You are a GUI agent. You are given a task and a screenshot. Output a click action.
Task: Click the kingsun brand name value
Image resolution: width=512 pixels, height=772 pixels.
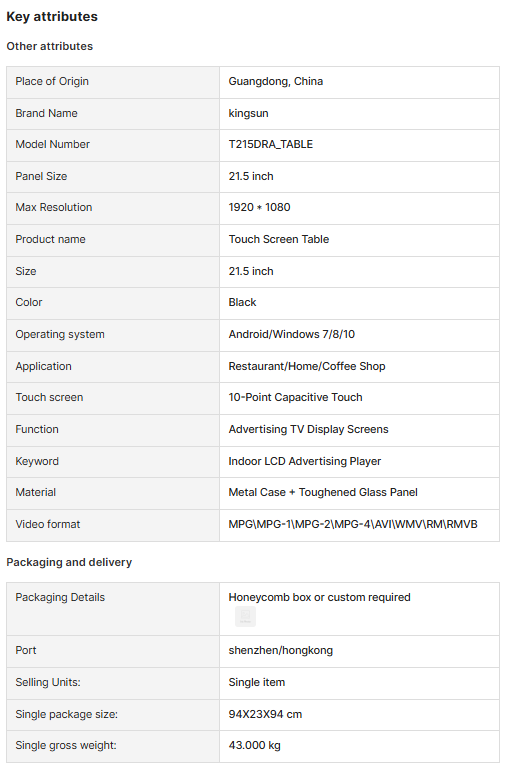248,113
